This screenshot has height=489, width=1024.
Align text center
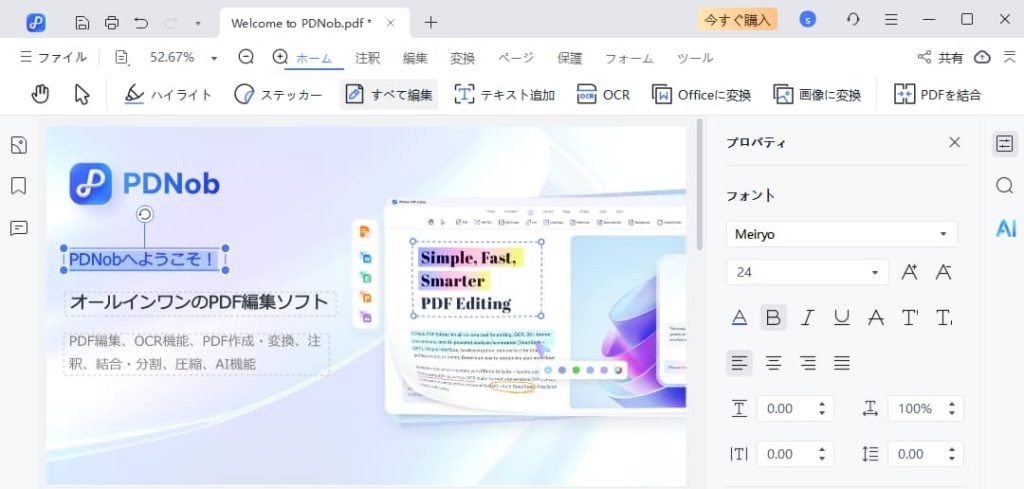[773, 362]
